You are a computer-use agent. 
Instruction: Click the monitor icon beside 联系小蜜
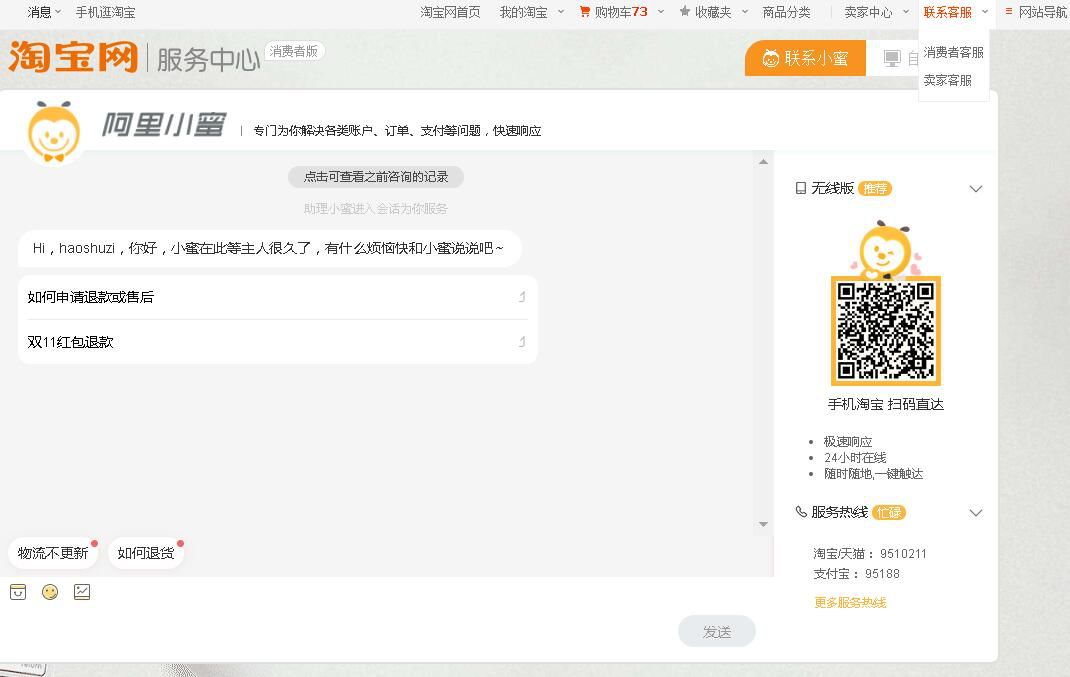(x=892, y=59)
